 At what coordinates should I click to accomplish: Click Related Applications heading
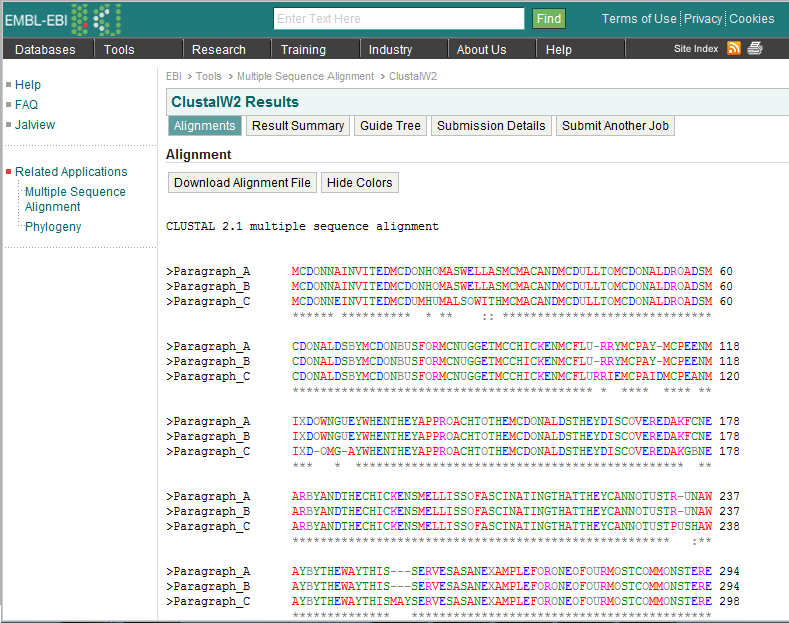coord(71,172)
